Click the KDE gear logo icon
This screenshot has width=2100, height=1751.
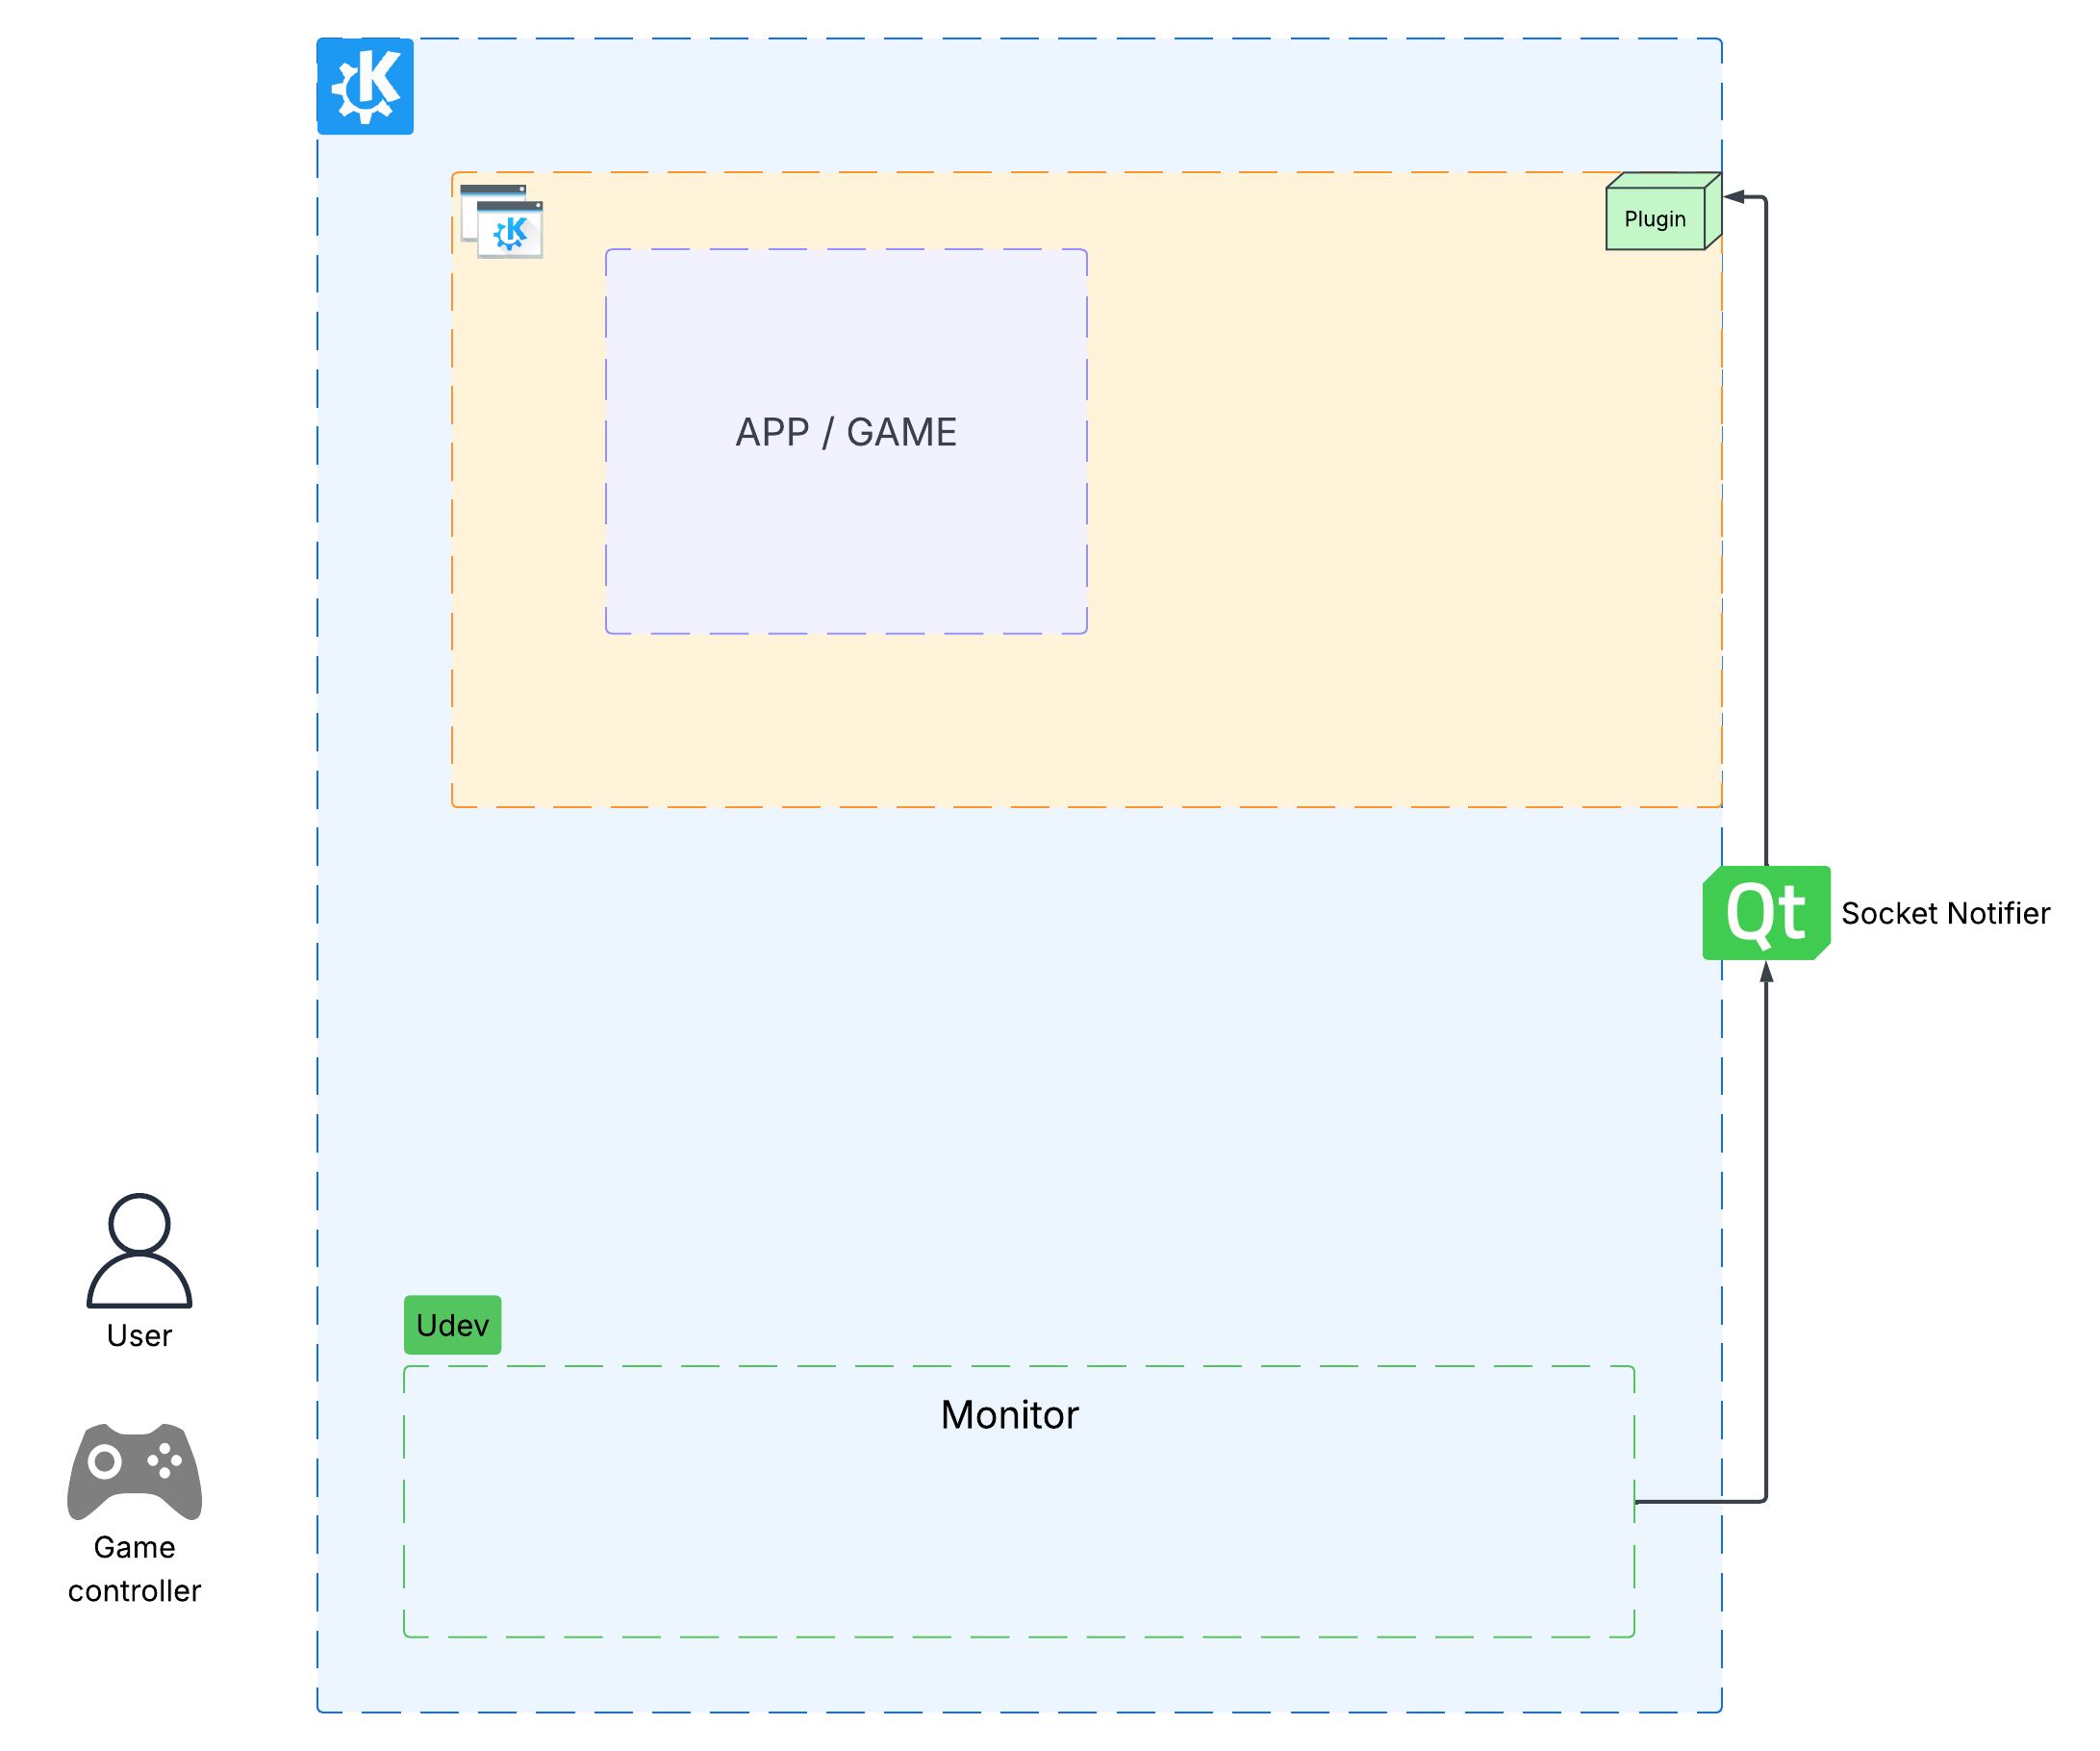click(365, 86)
